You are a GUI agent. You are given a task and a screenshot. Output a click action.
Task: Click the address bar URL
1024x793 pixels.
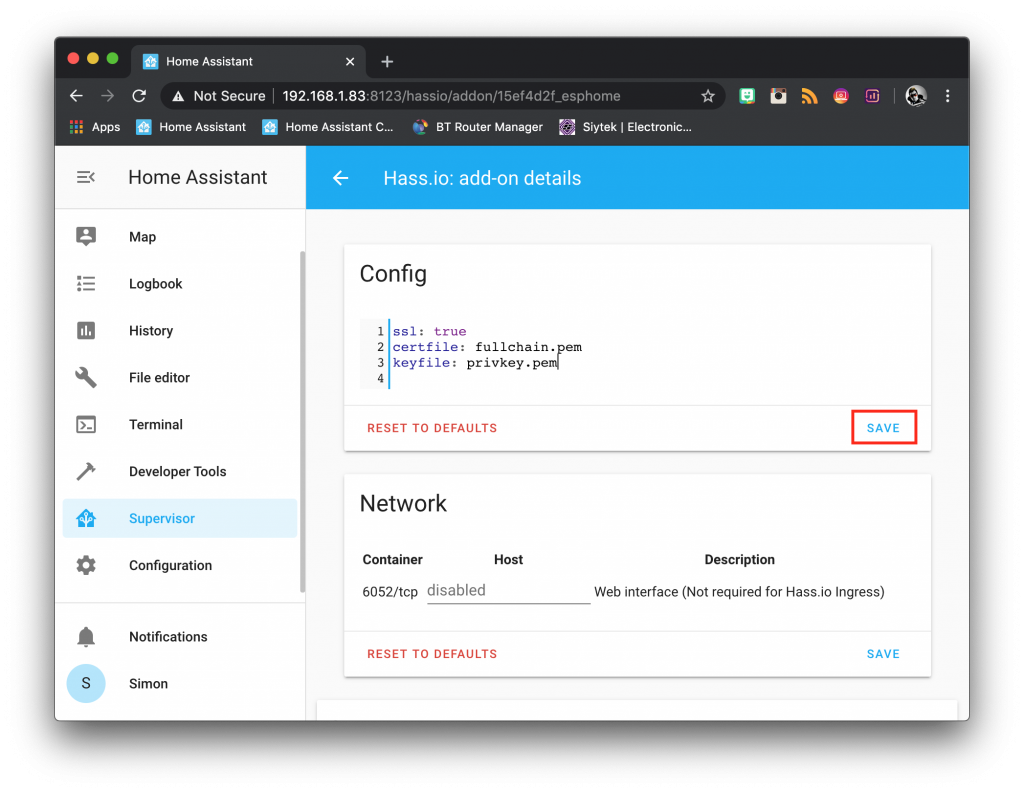pyautogui.click(x=451, y=96)
